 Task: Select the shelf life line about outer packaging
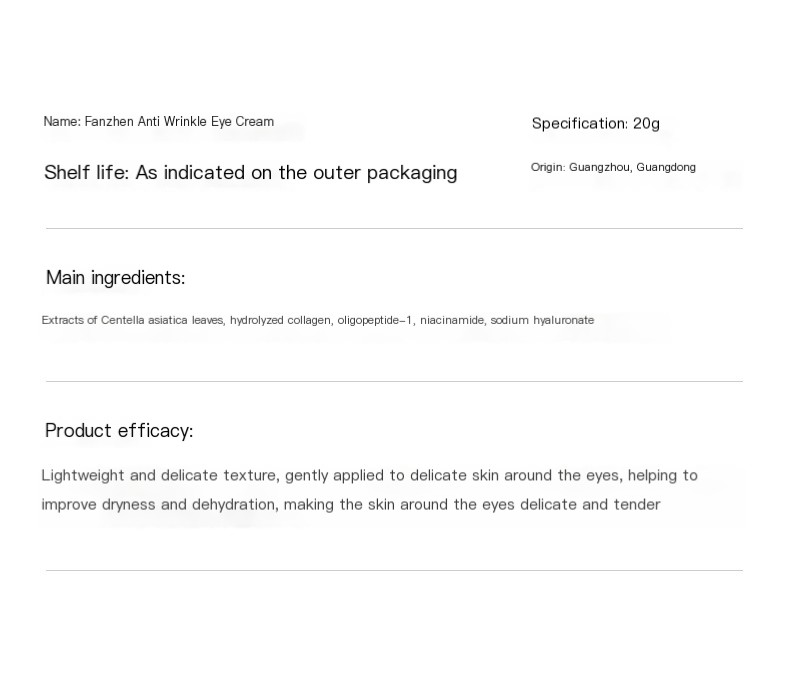pos(250,173)
